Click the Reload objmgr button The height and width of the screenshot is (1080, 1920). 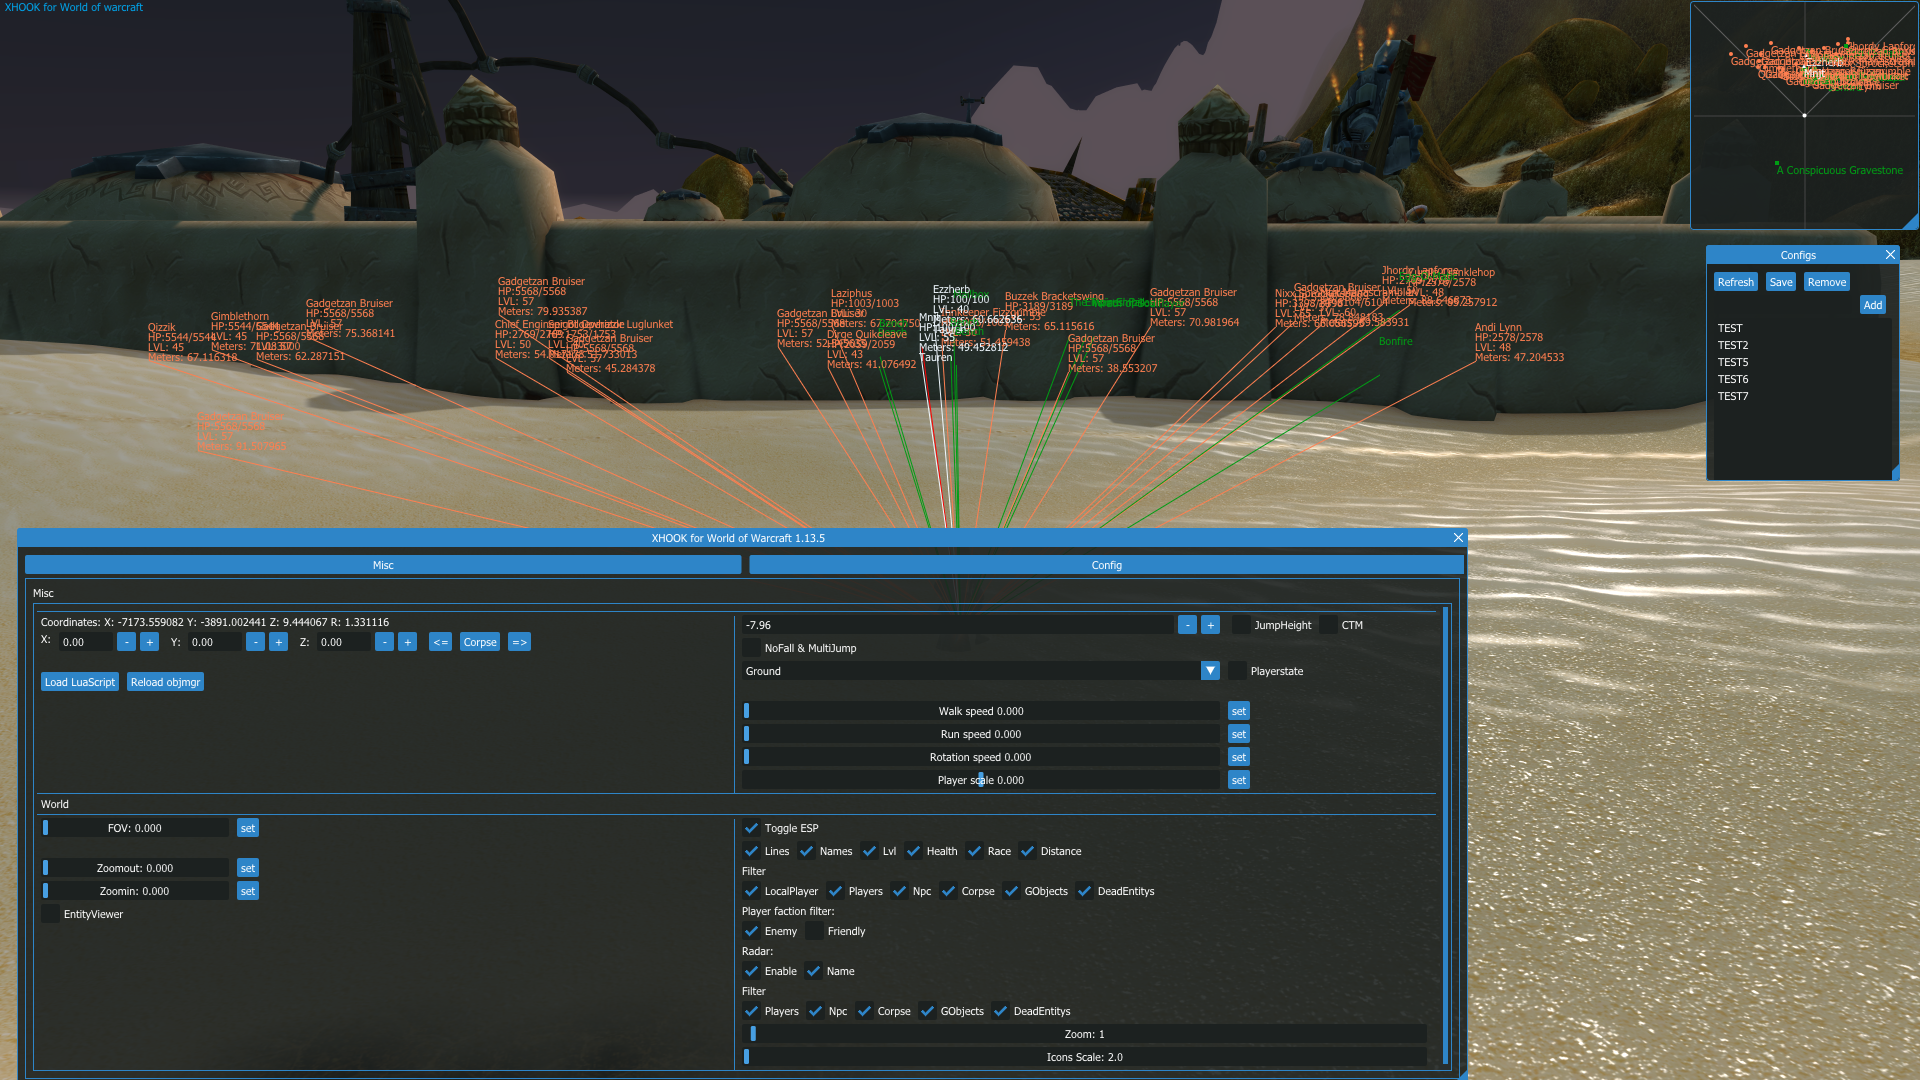point(165,682)
